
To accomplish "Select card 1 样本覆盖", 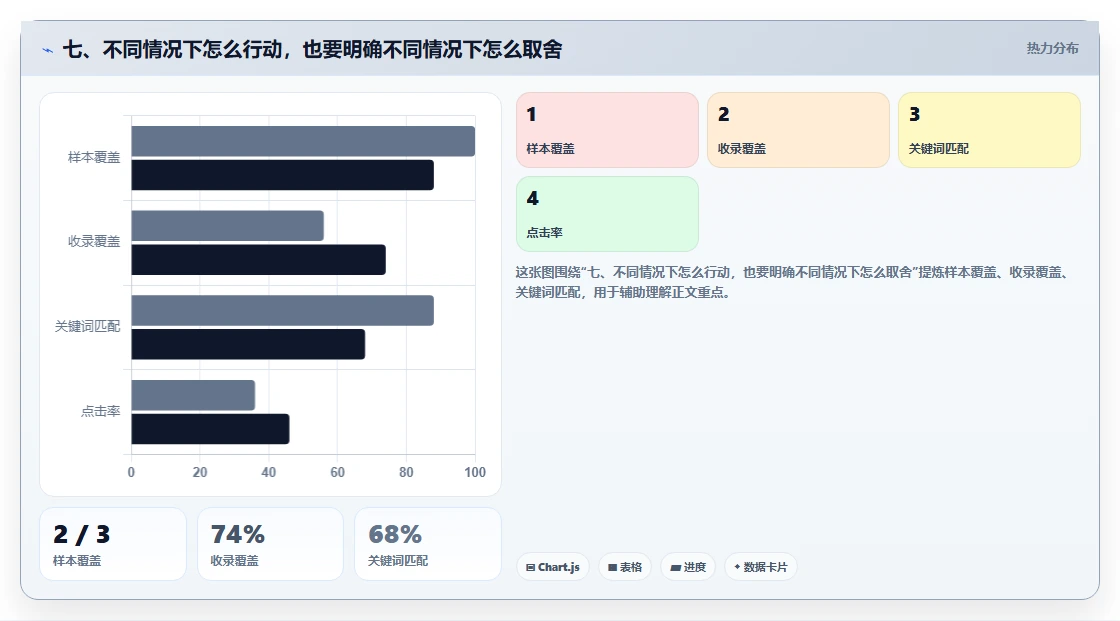I will coord(607,130).
